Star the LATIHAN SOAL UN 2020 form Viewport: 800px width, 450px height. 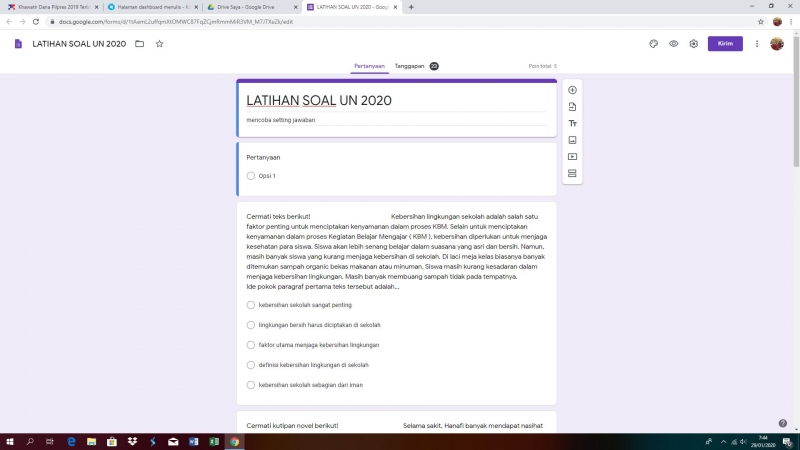click(159, 44)
